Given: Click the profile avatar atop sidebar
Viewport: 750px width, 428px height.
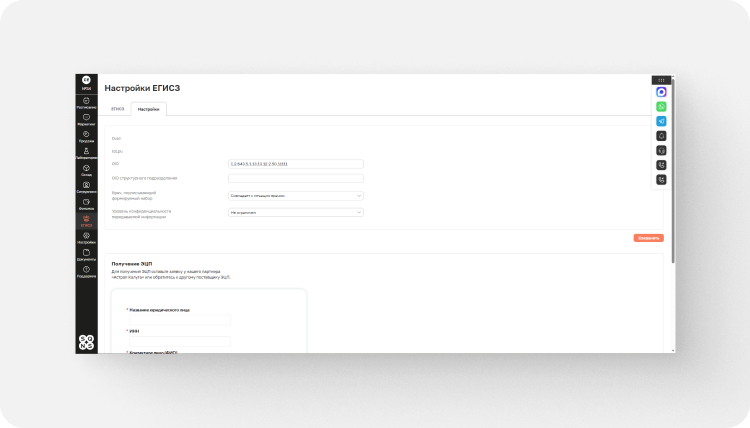Looking at the screenshot, I should [86, 80].
